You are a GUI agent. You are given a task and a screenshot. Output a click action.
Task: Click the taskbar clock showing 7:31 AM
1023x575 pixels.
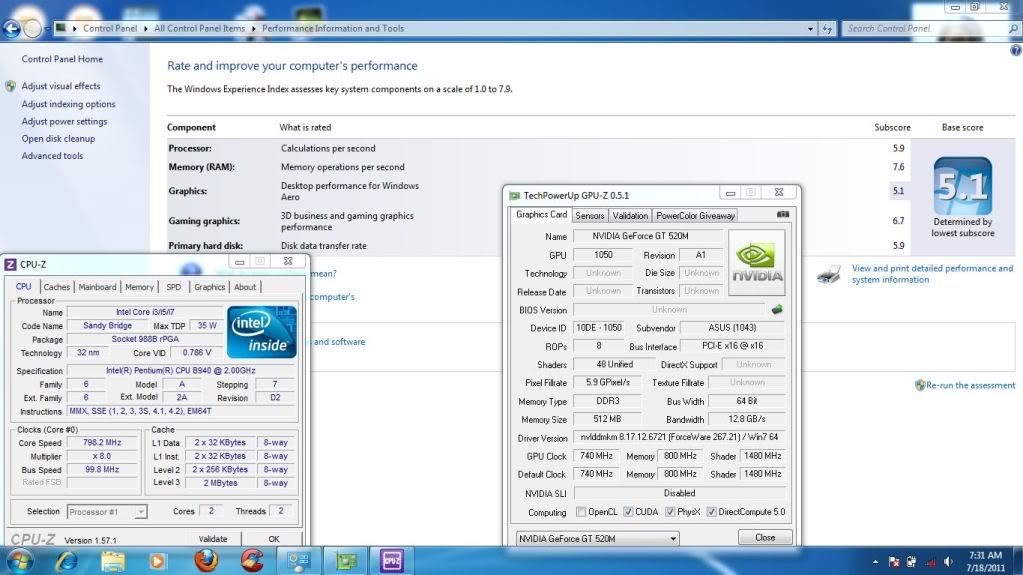[985, 561]
